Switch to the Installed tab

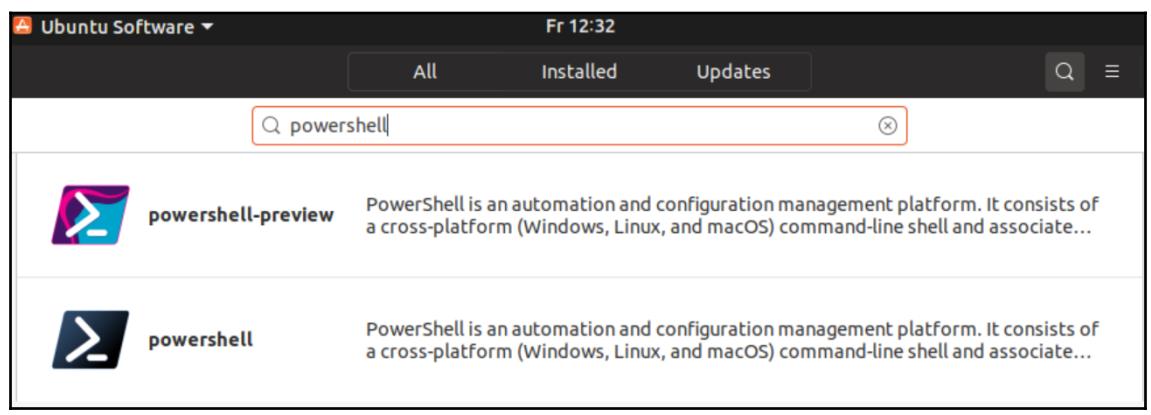(579, 72)
